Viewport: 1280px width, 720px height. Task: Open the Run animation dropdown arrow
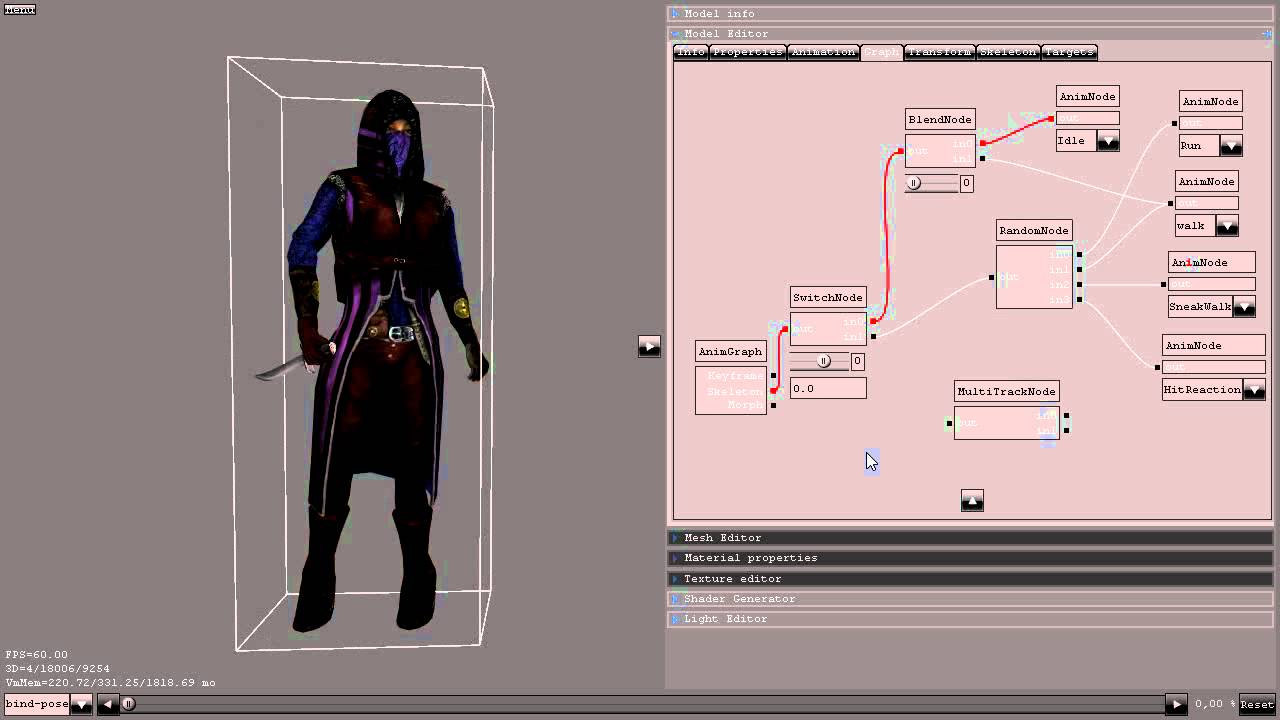pyautogui.click(x=1231, y=146)
